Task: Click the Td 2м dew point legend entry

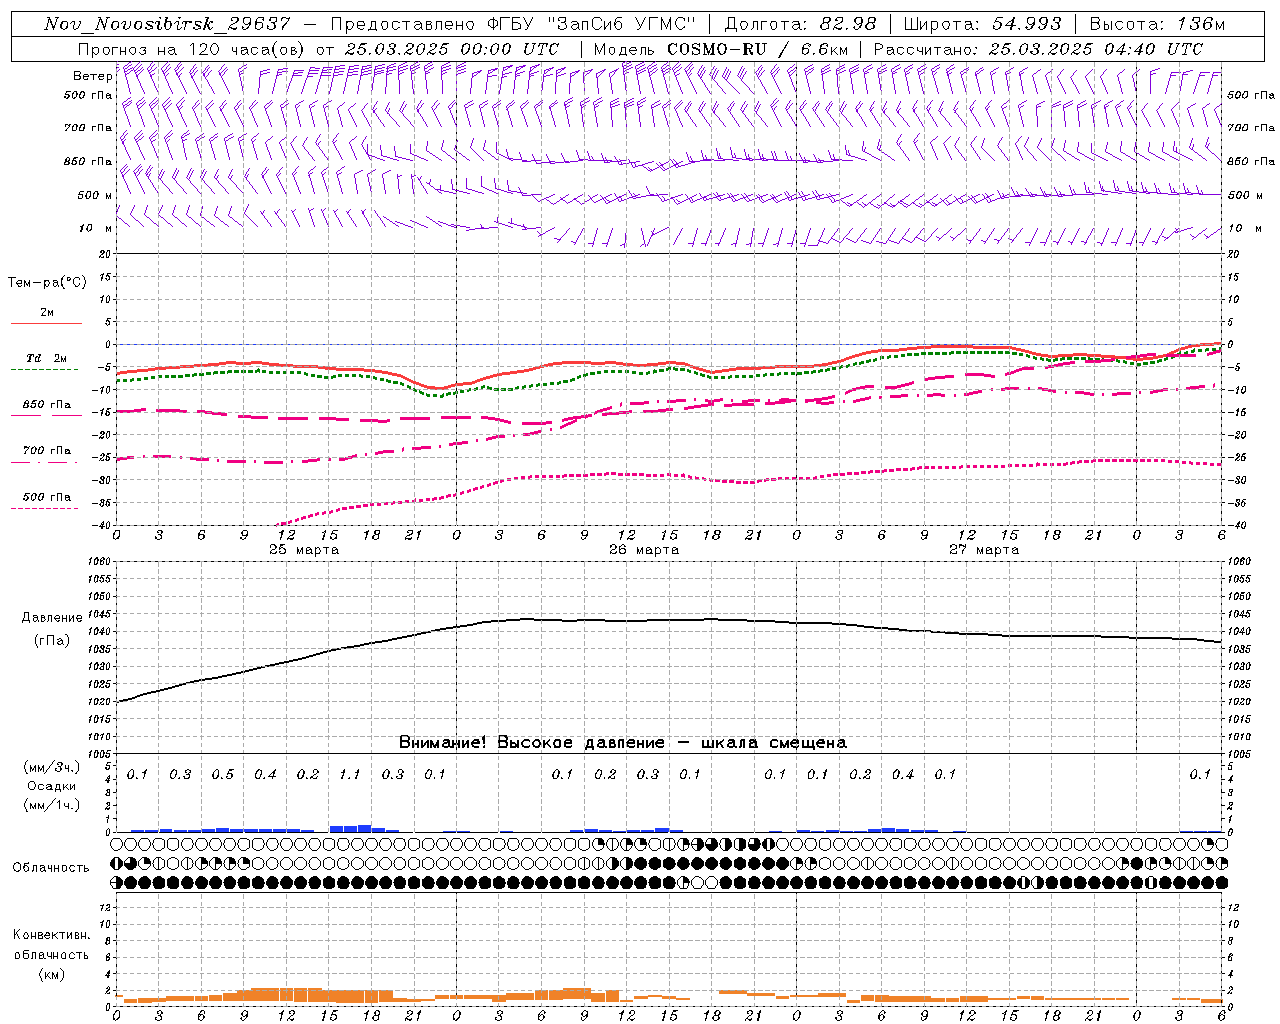Action: pyautogui.click(x=46, y=358)
